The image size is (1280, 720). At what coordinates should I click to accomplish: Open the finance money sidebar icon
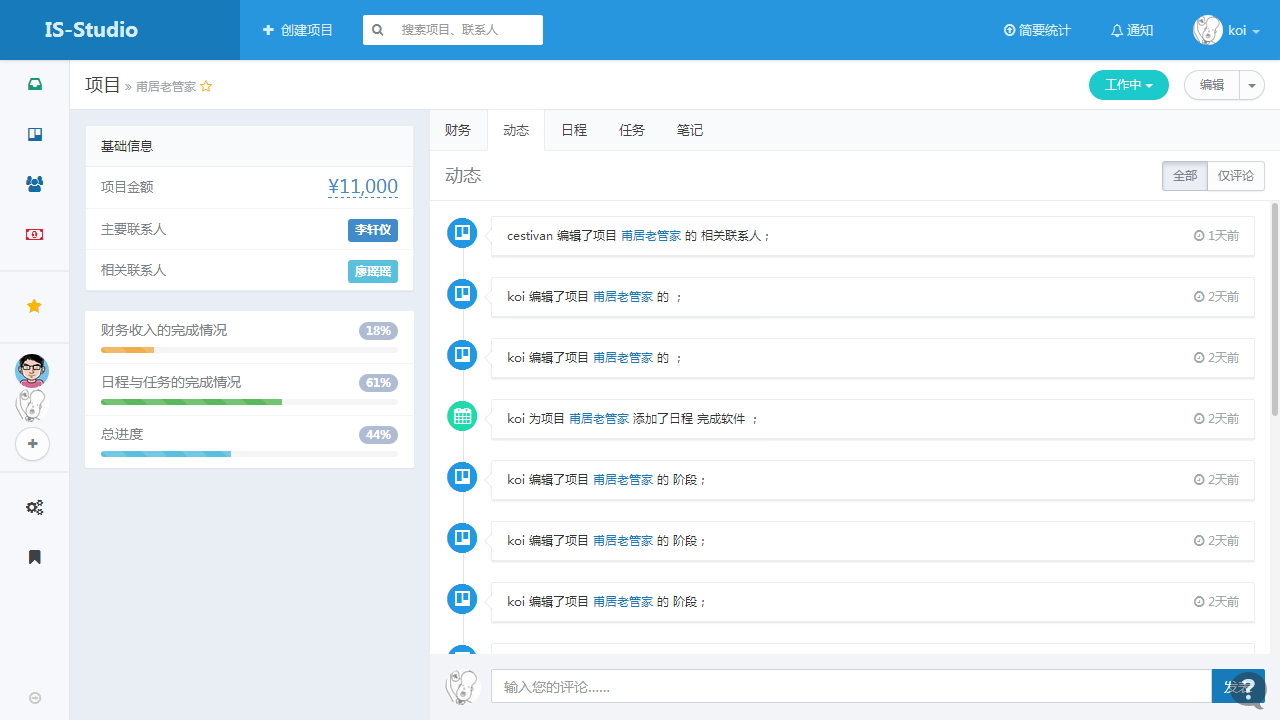point(35,234)
